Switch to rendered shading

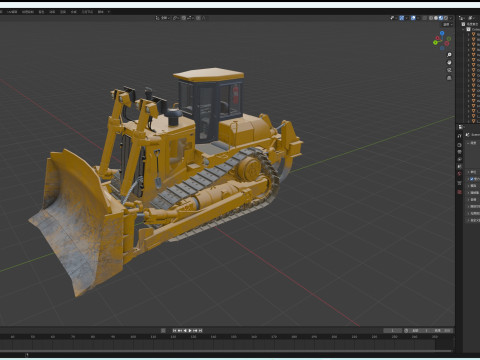pyautogui.click(x=446, y=18)
